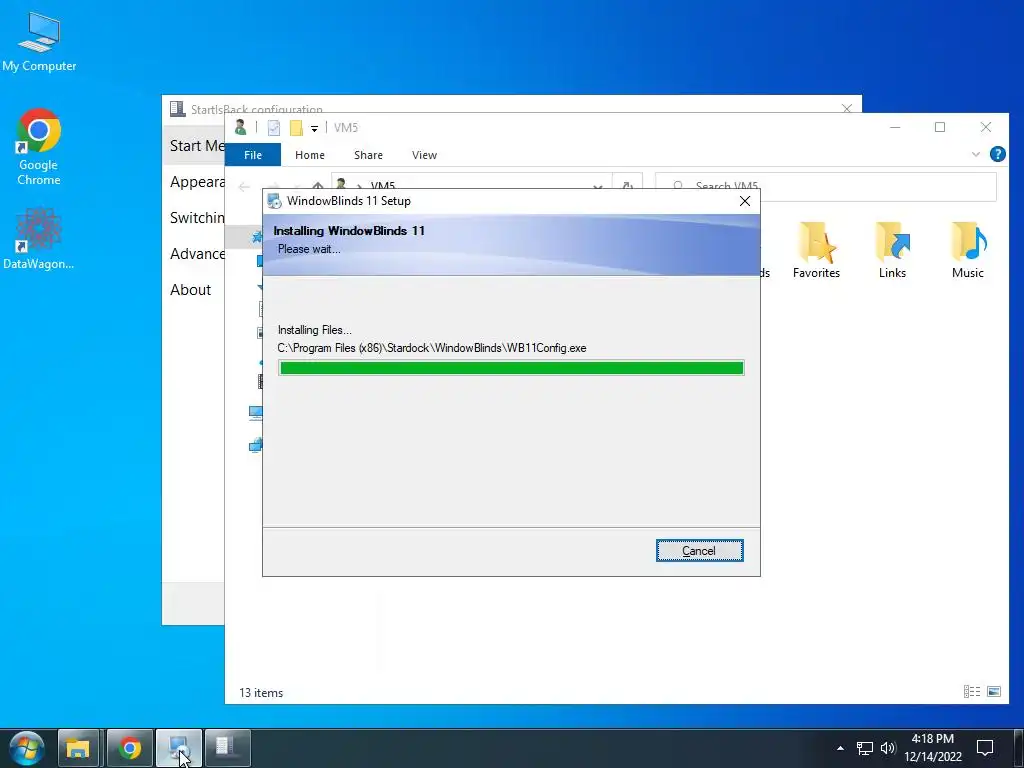
Task: Click the File Explorer help icon
Action: click(997, 154)
